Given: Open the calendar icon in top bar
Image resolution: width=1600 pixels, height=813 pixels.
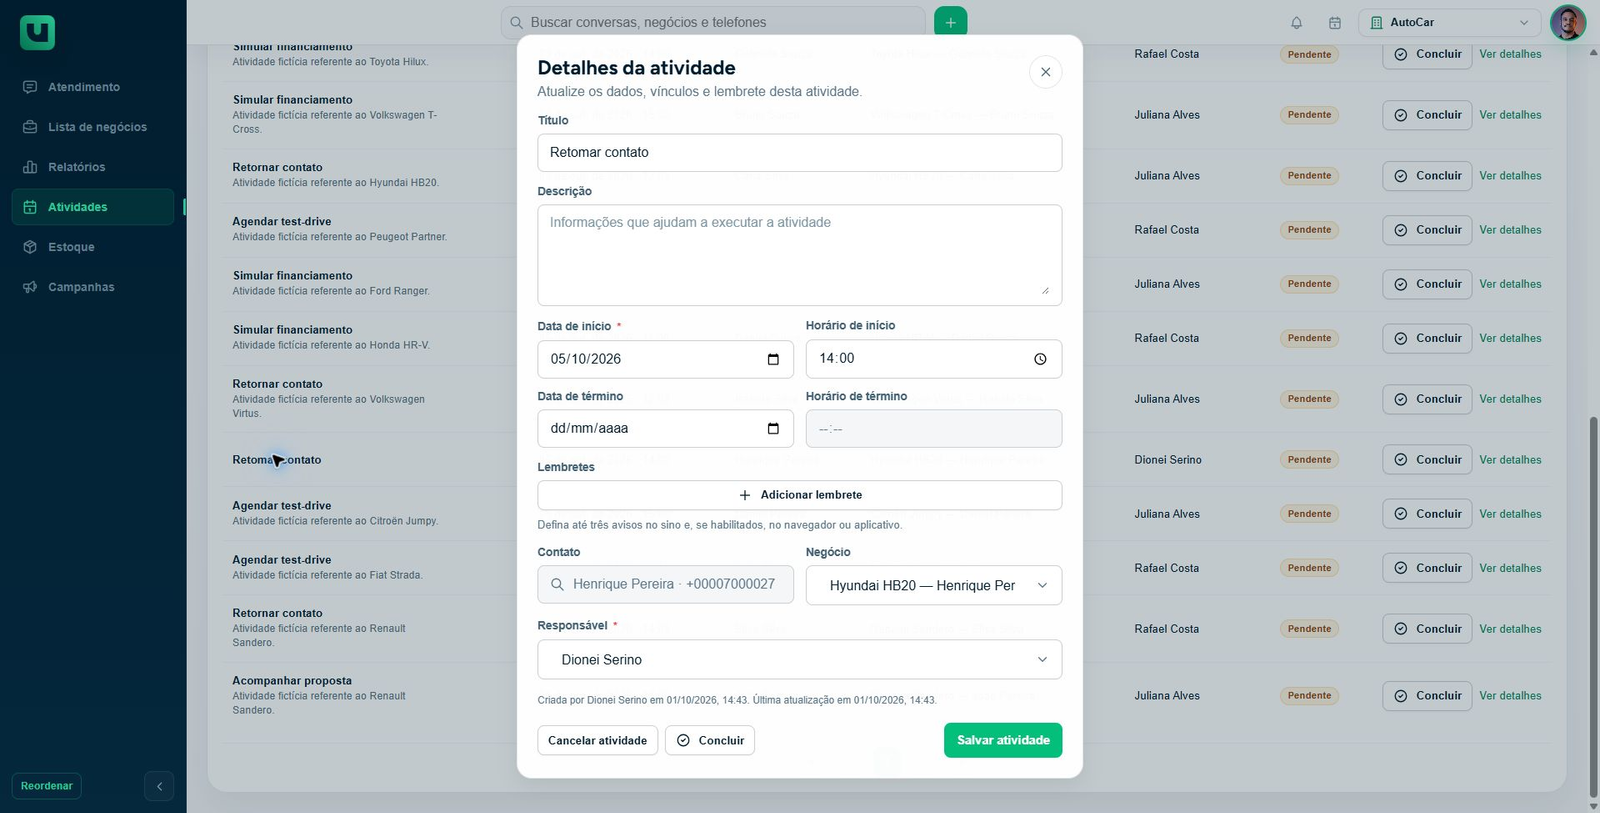Looking at the screenshot, I should coord(1334,23).
